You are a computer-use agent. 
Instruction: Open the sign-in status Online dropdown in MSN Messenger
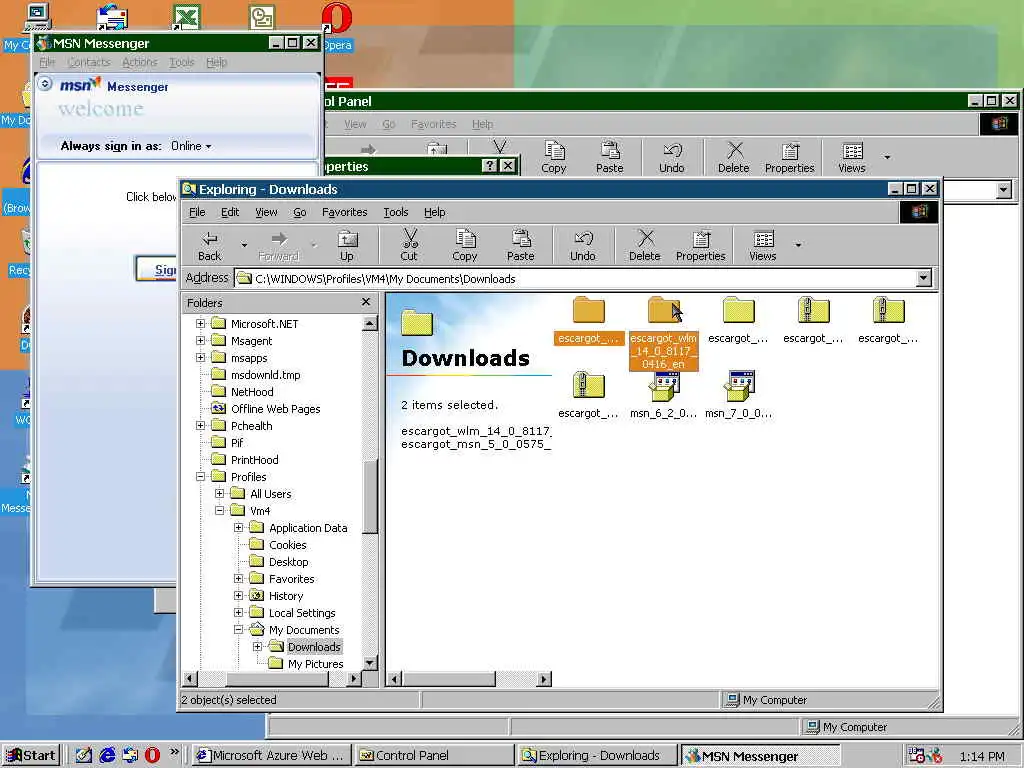coord(191,146)
